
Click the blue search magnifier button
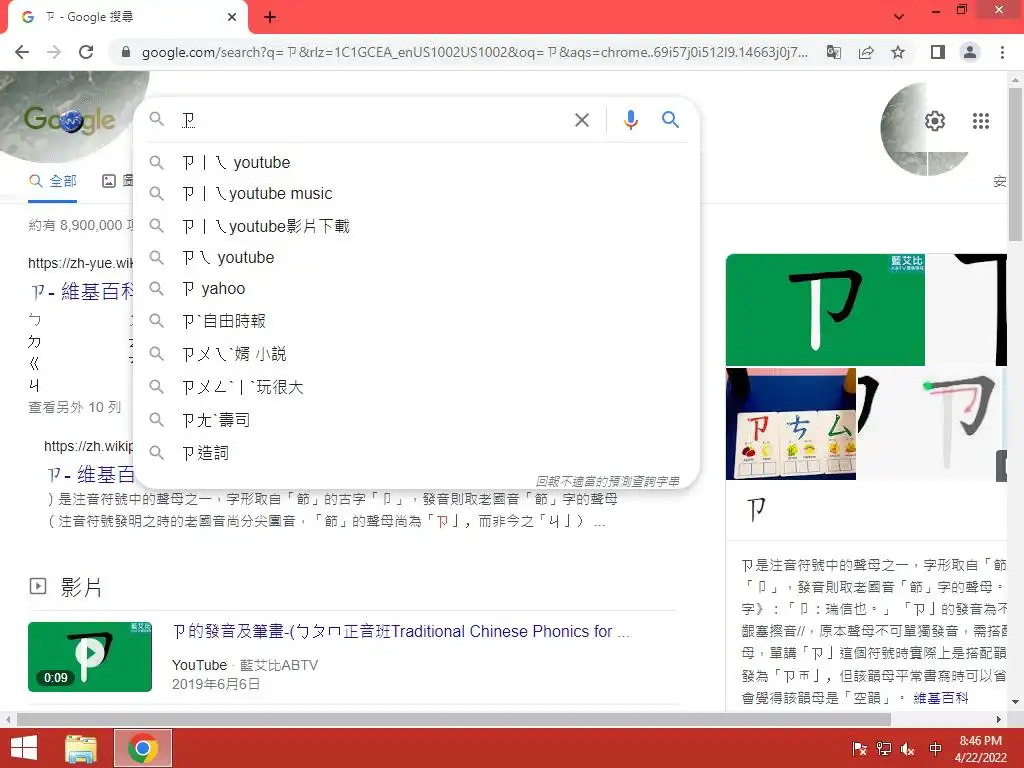tap(670, 120)
